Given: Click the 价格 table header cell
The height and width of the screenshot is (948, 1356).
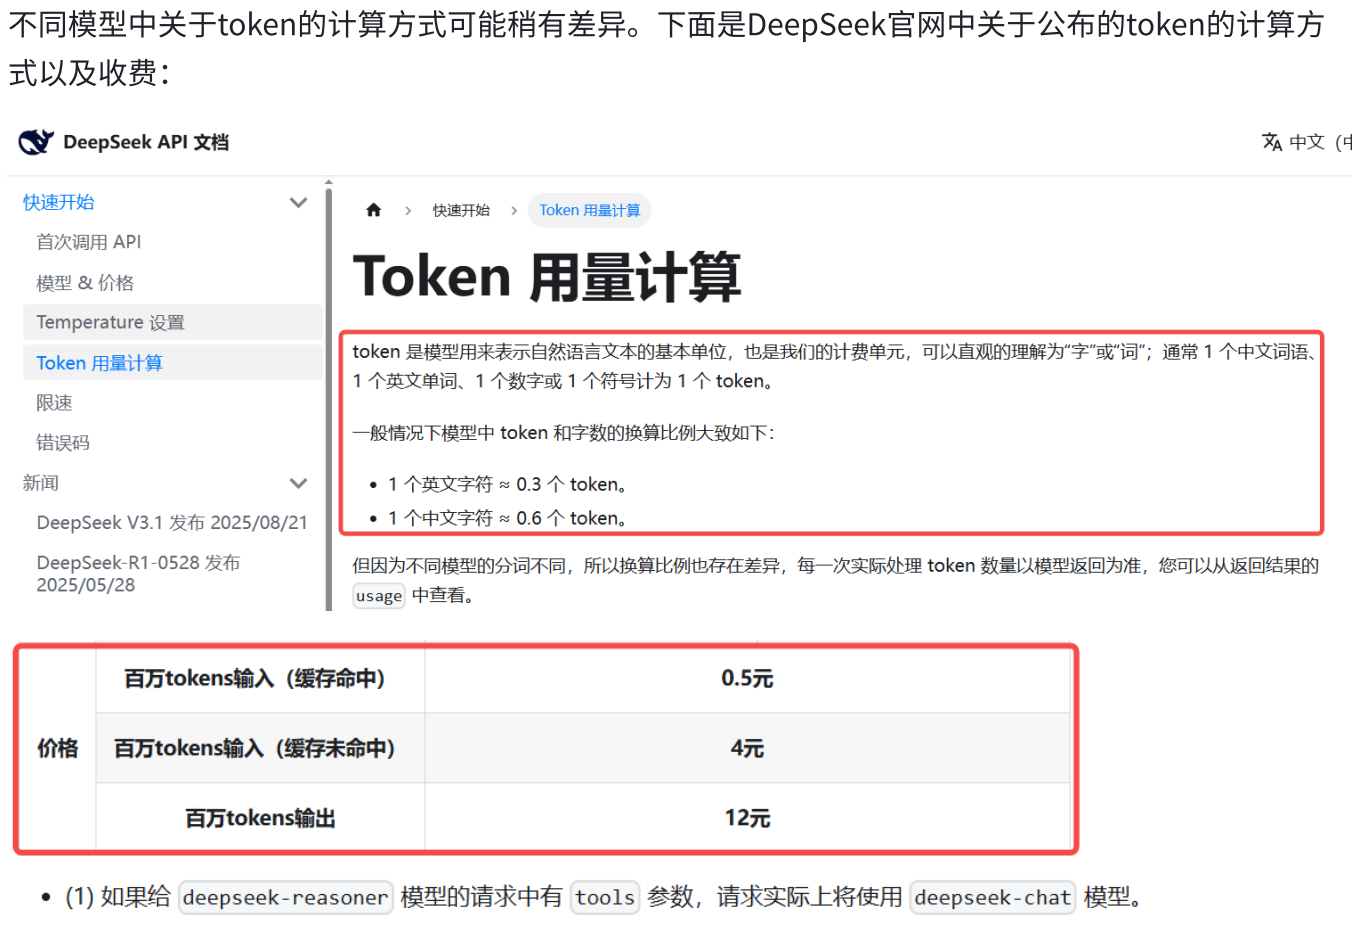Looking at the screenshot, I should pyautogui.click(x=58, y=748).
